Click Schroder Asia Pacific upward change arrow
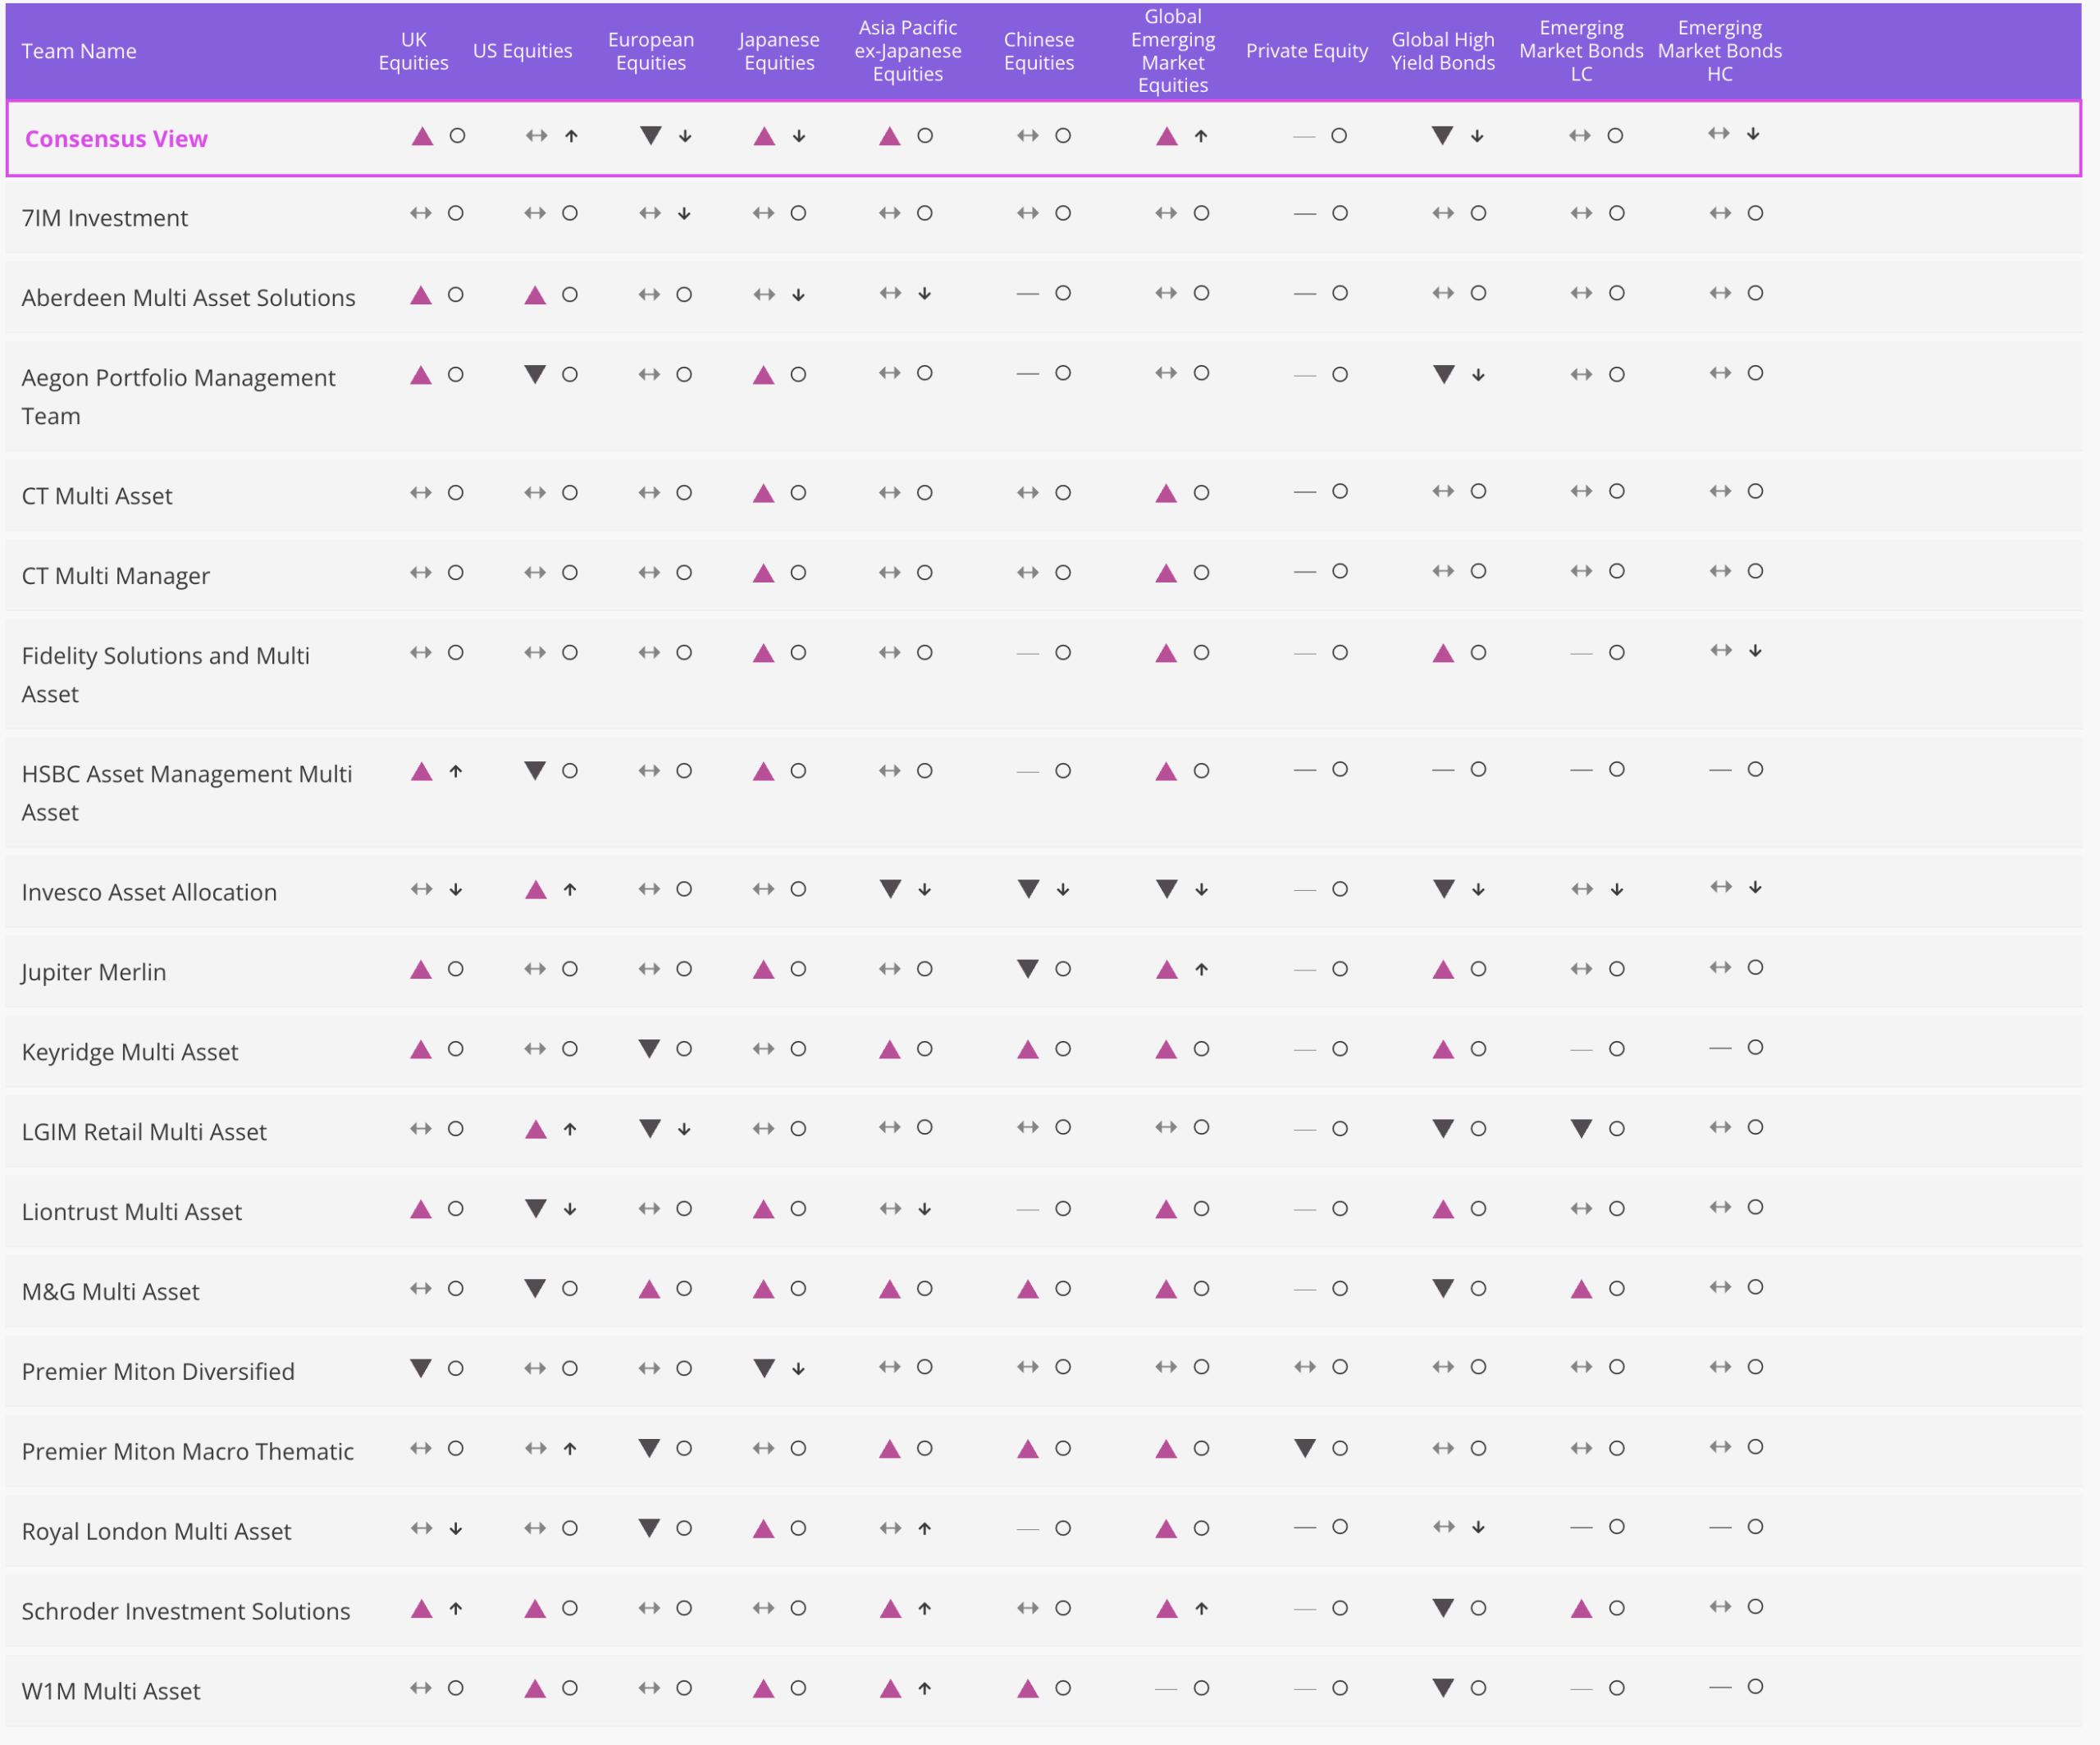 point(925,1609)
